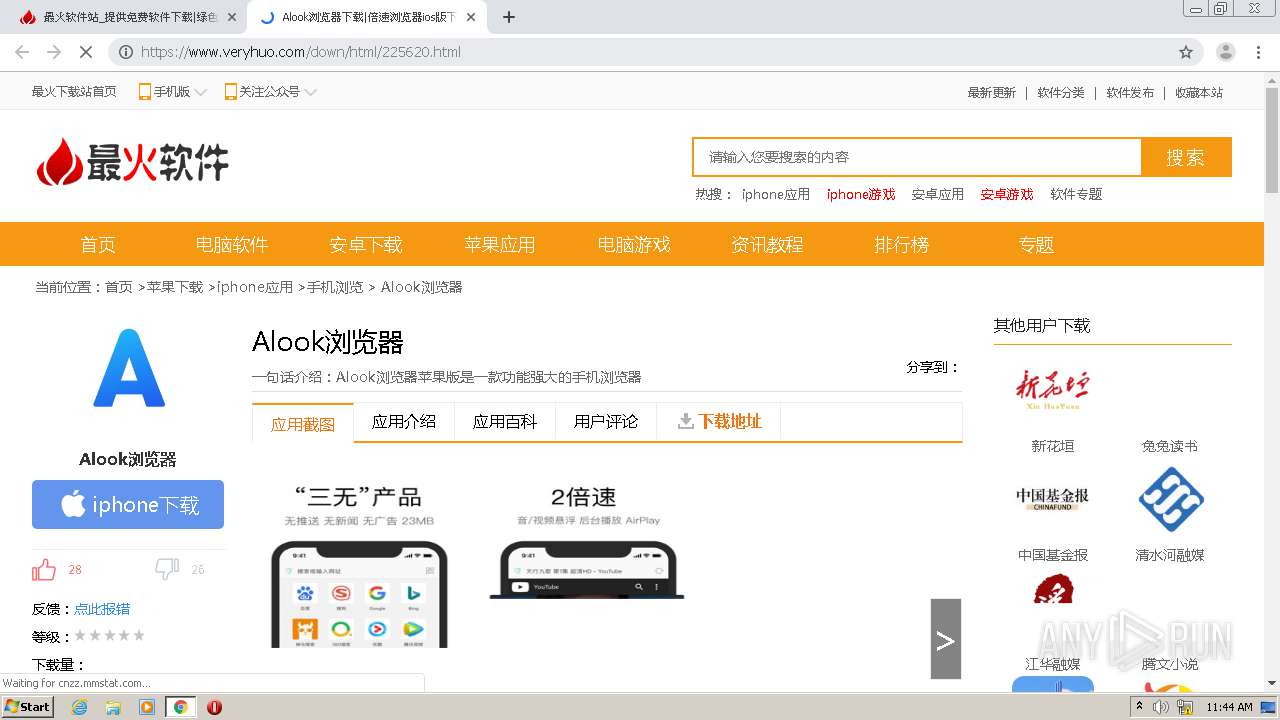Stop loading the page
The height and width of the screenshot is (720, 1280).
coord(86,52)
